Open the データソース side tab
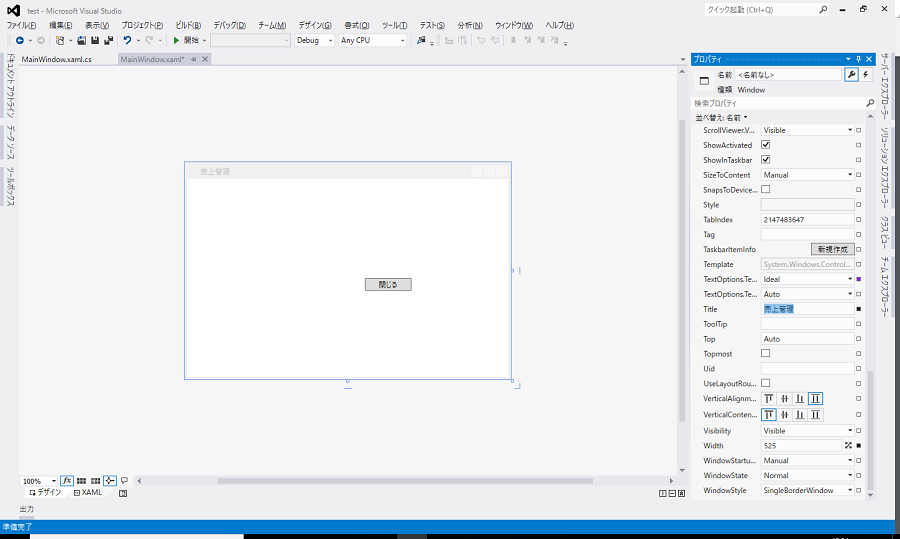Screen dimensions: 900x539 point(10,142)
